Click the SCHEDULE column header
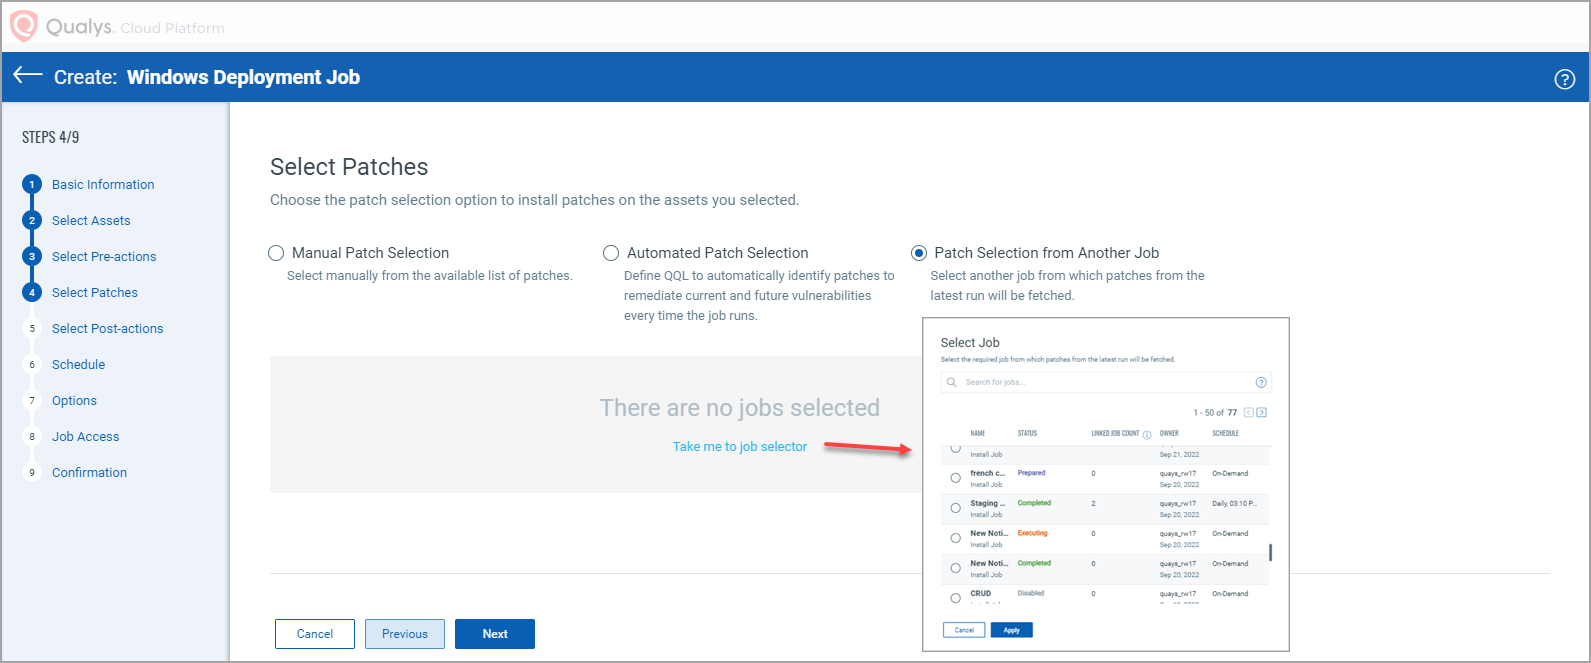 (x=1225, y=434)
